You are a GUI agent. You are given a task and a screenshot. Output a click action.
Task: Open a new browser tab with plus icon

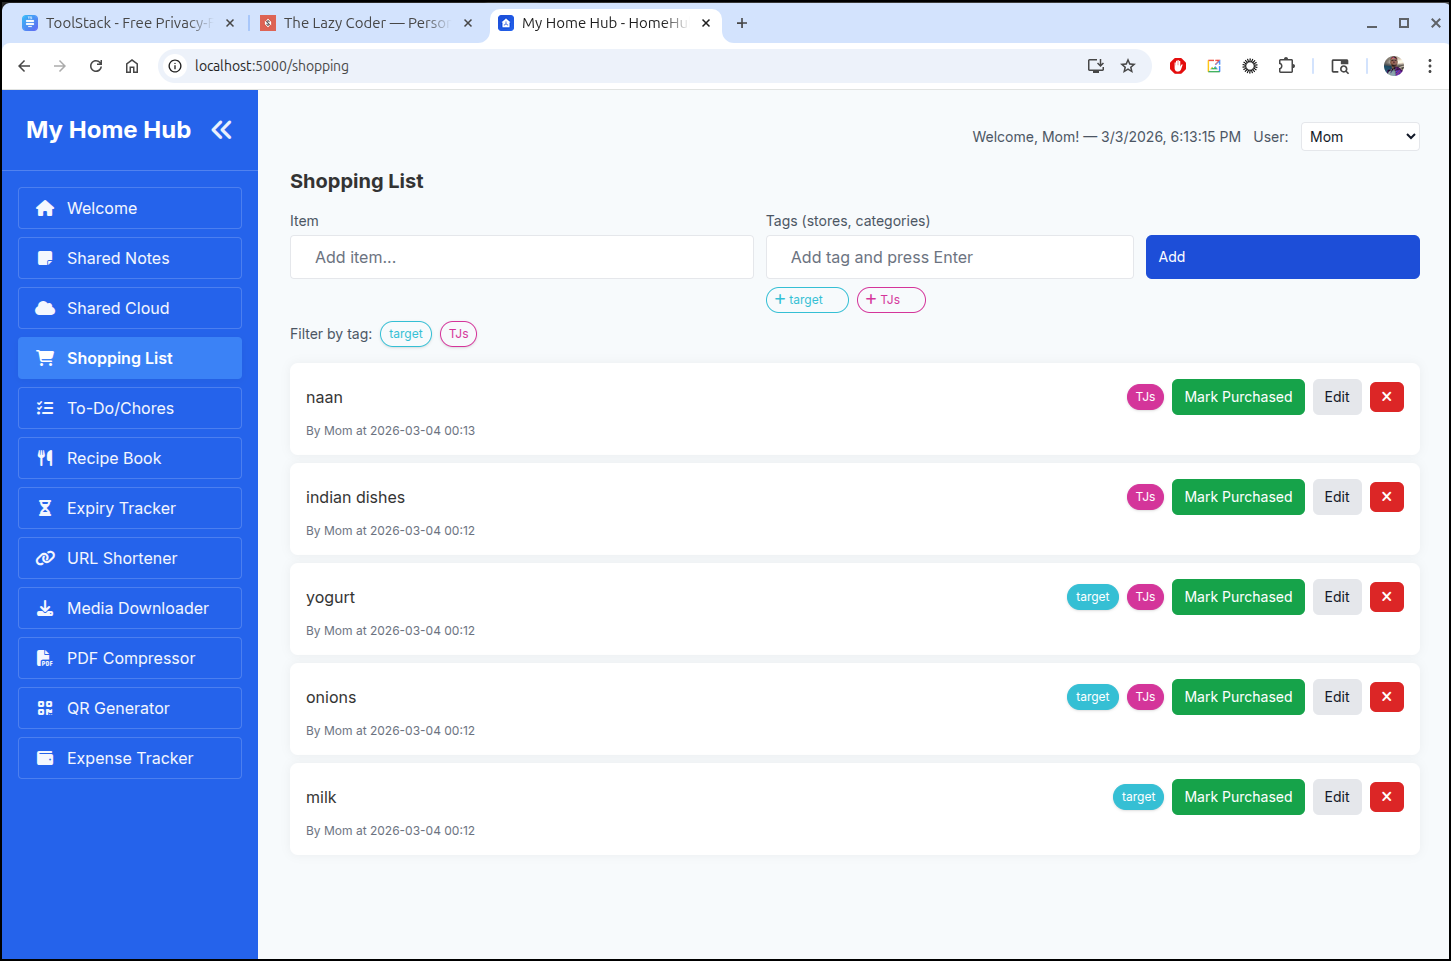pos(742,23)
